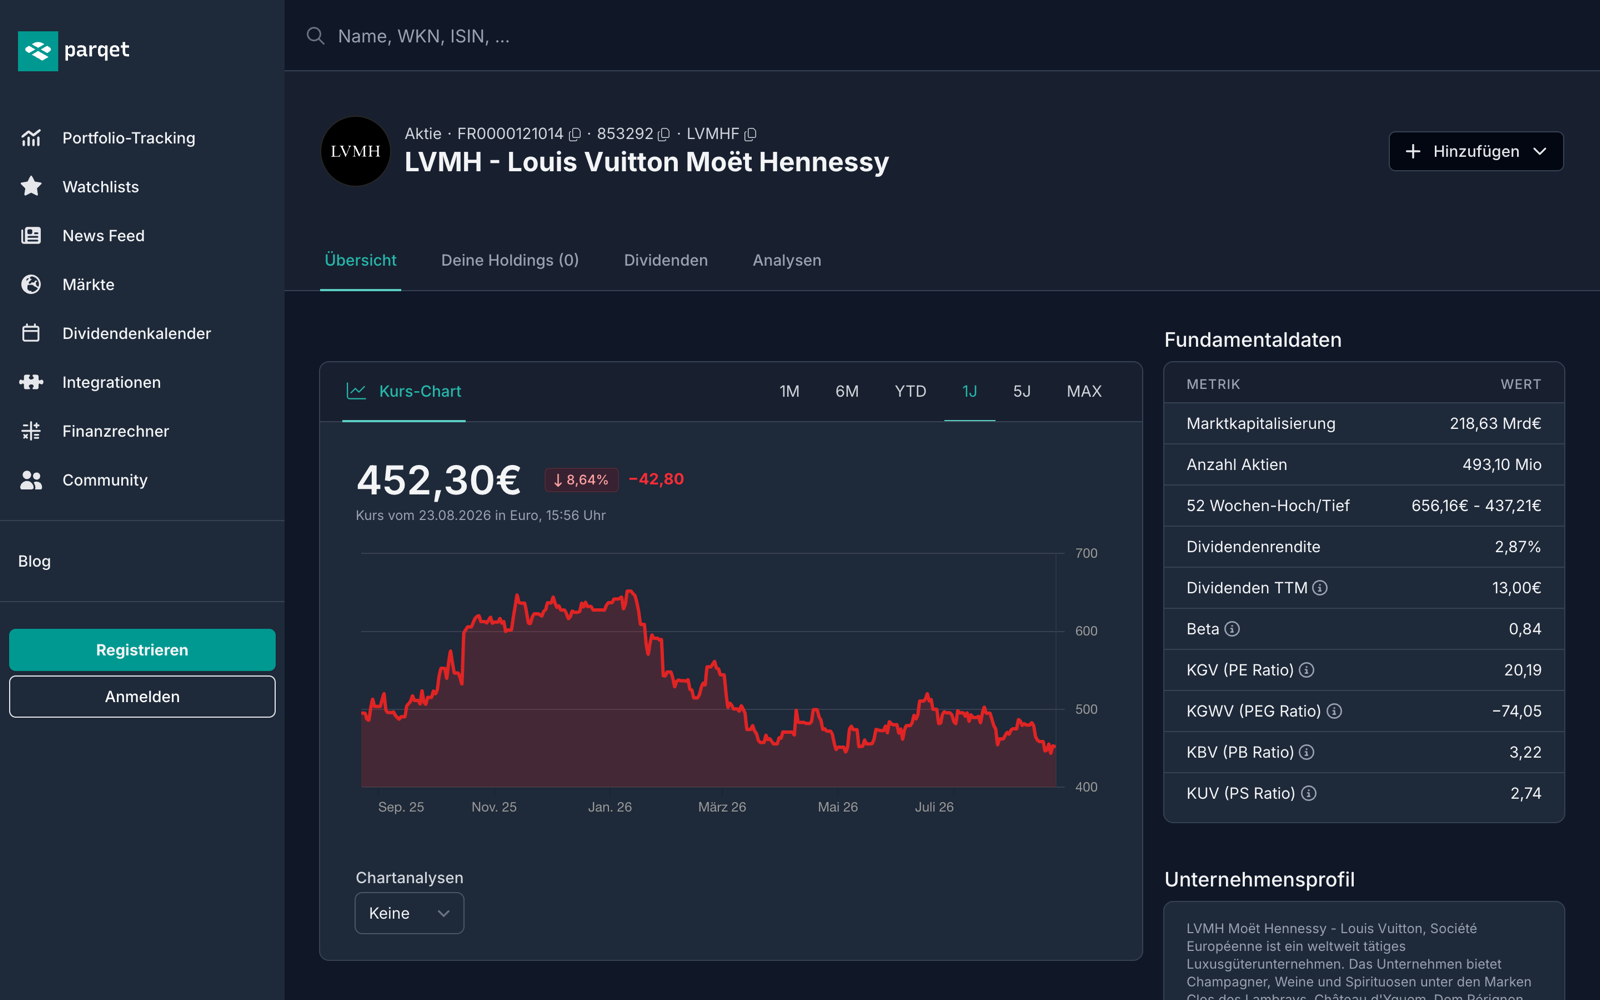Click the 52 Wochen-Hoch/Tief value
Screen dimensions: 1600x1000
point(1476,506)
